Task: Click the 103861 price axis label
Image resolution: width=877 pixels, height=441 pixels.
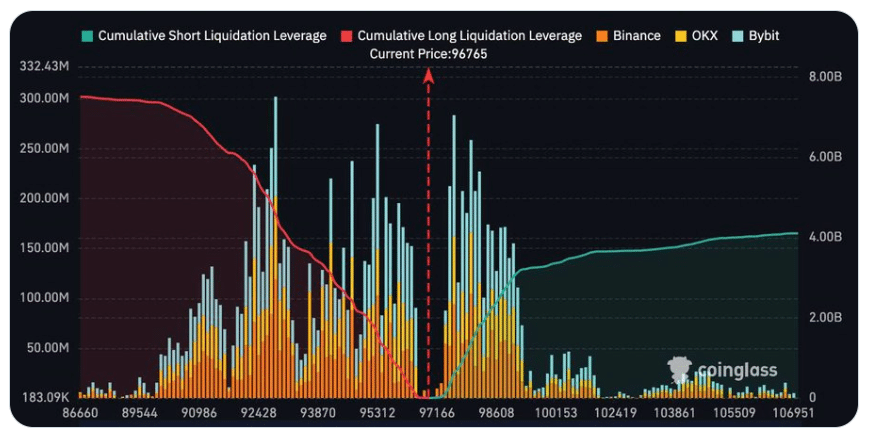Action: tap(675, 414)
